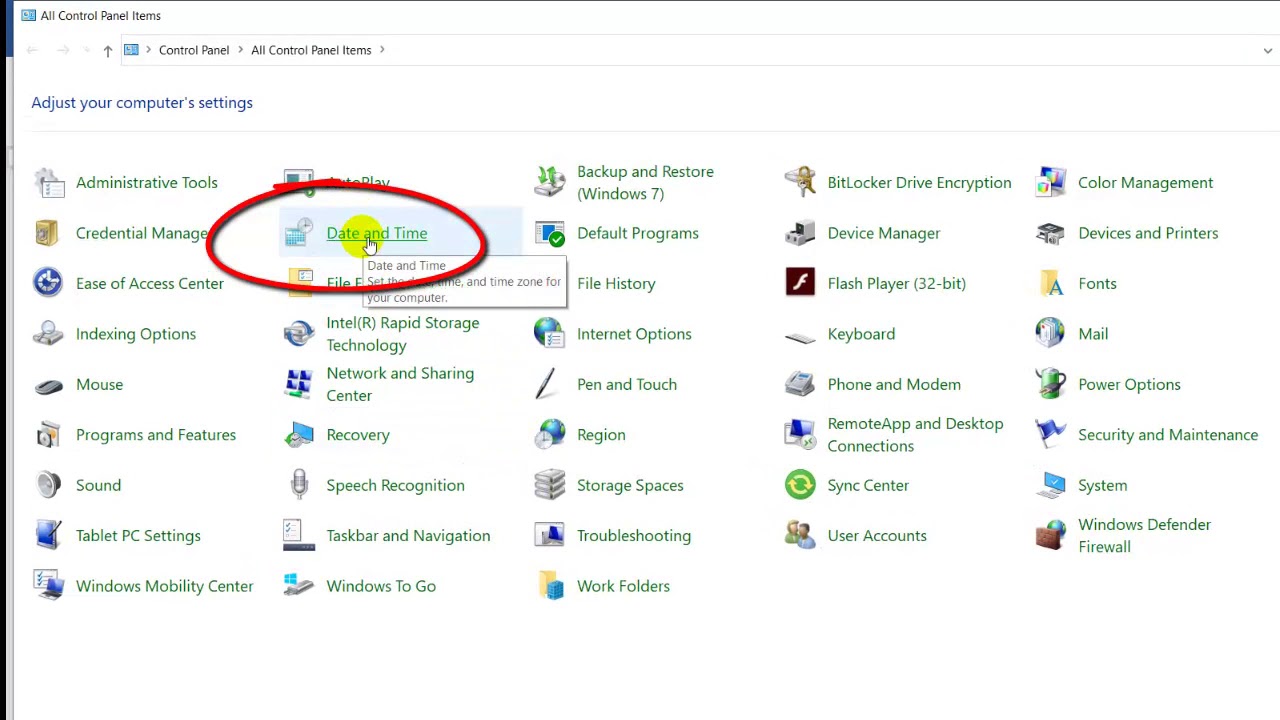Viewport: 1280px width, 720px height.
Task: Click the Recovery icon
Action: coord(299,435)
